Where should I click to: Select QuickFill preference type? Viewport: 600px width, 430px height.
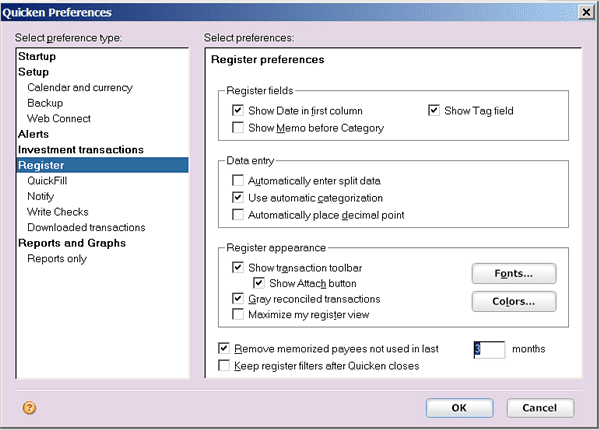pyautogui.click(x=47, y=181)
